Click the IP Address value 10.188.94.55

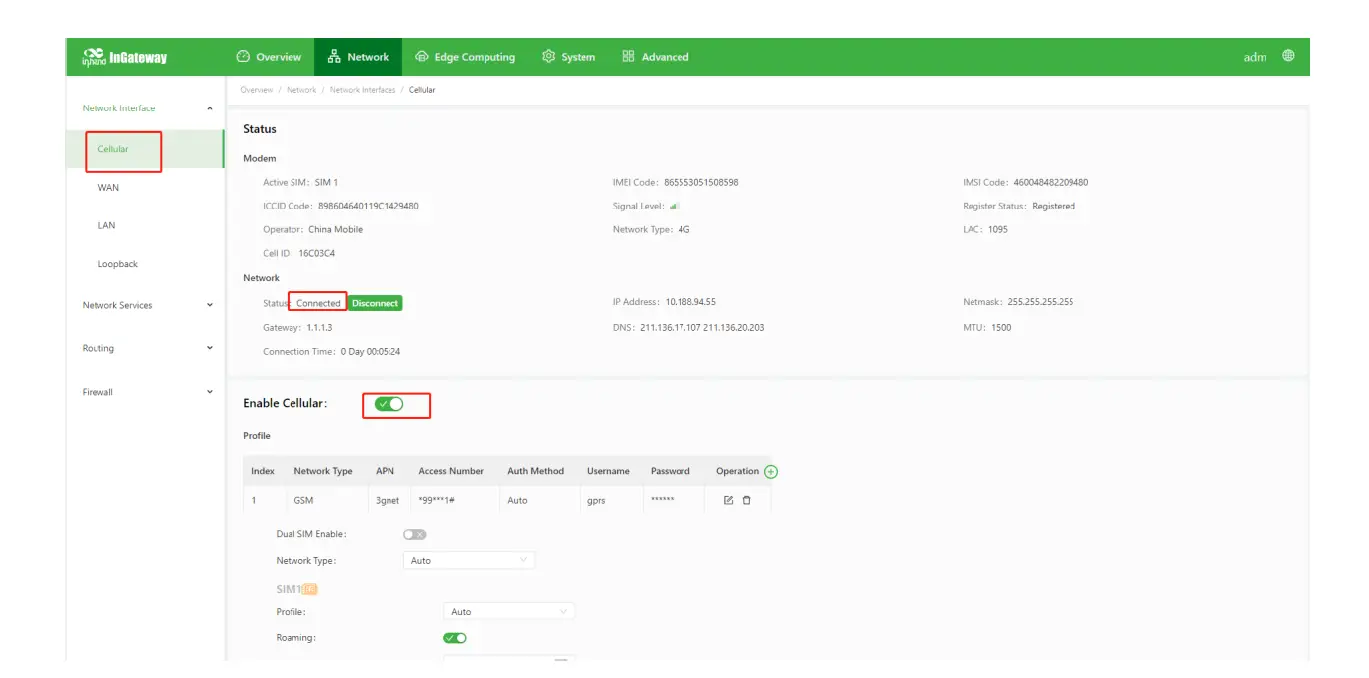tap(690, 302)
